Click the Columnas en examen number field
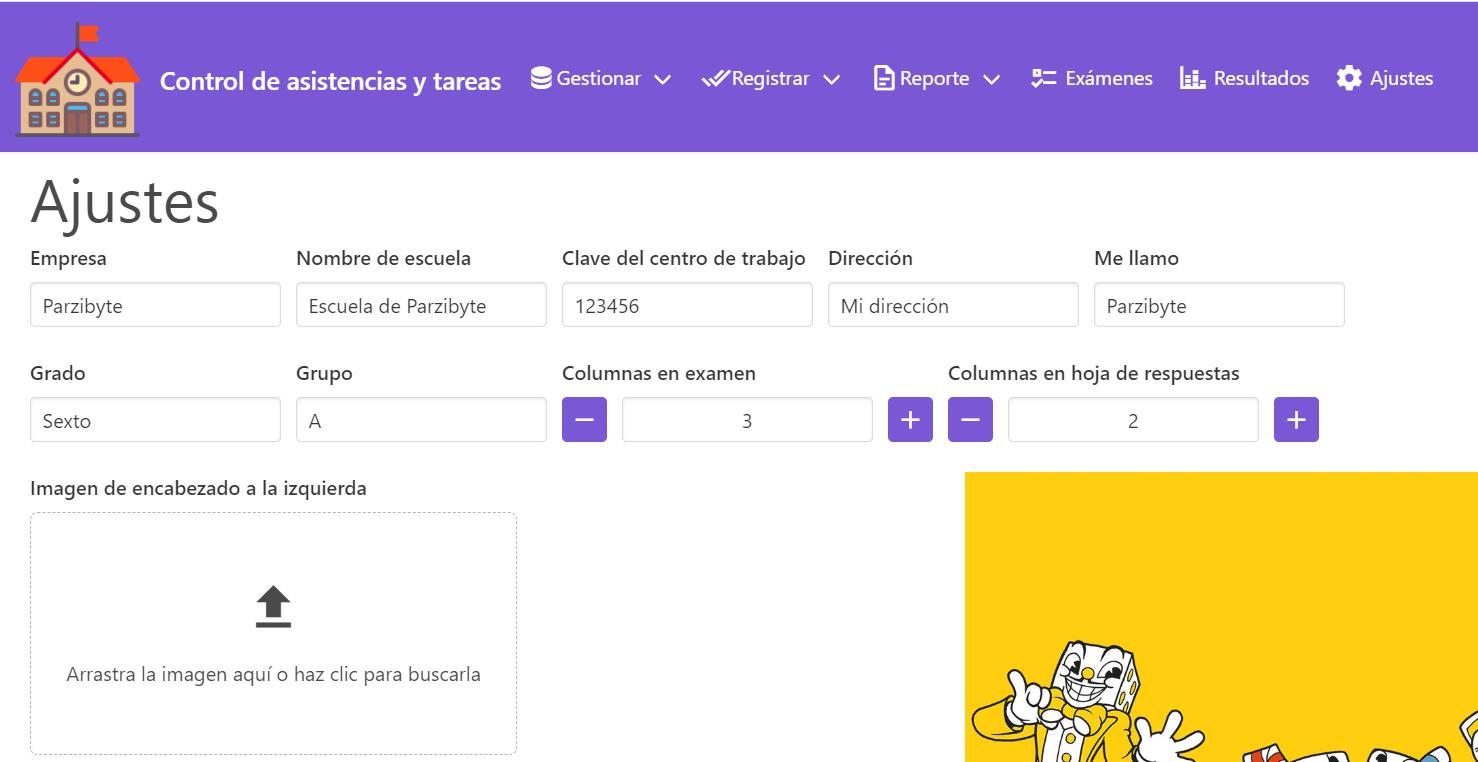 [x=747, y=420]
